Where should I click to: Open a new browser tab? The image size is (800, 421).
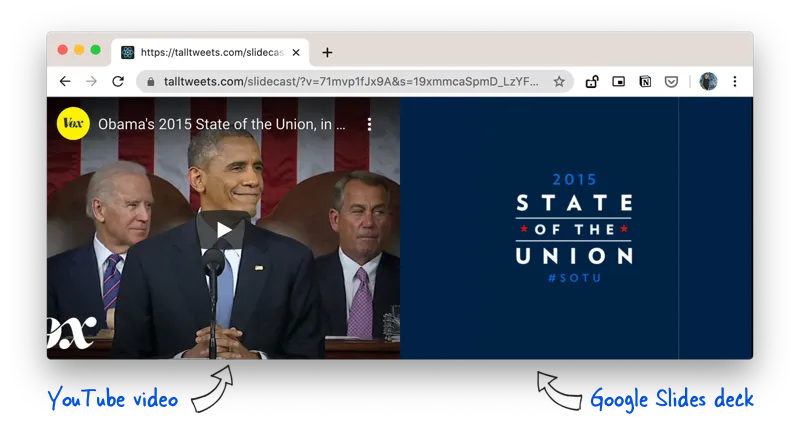tap(327, 52)
